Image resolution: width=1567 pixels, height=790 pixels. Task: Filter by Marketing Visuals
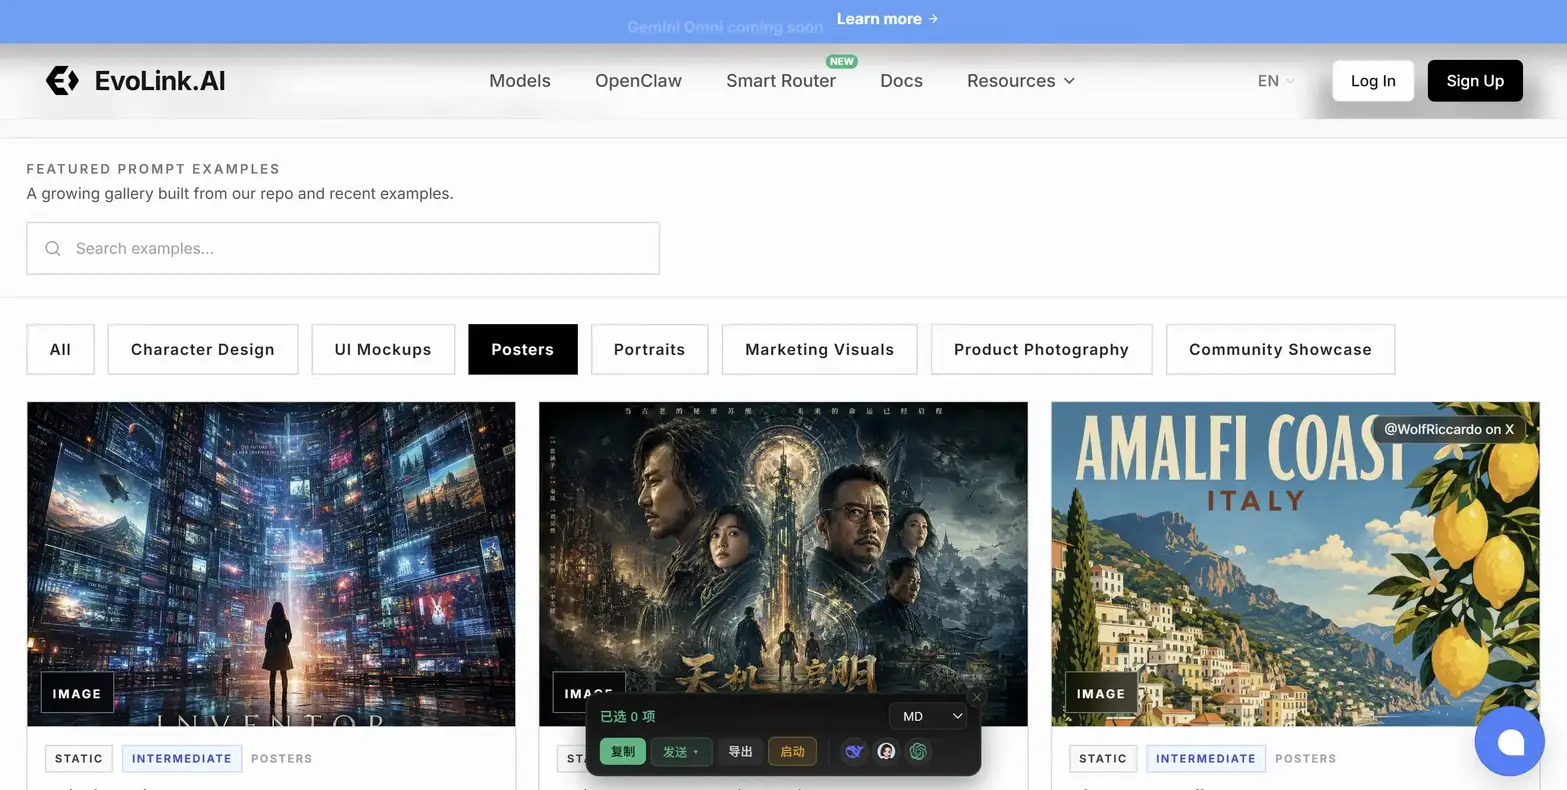(820, 349)
